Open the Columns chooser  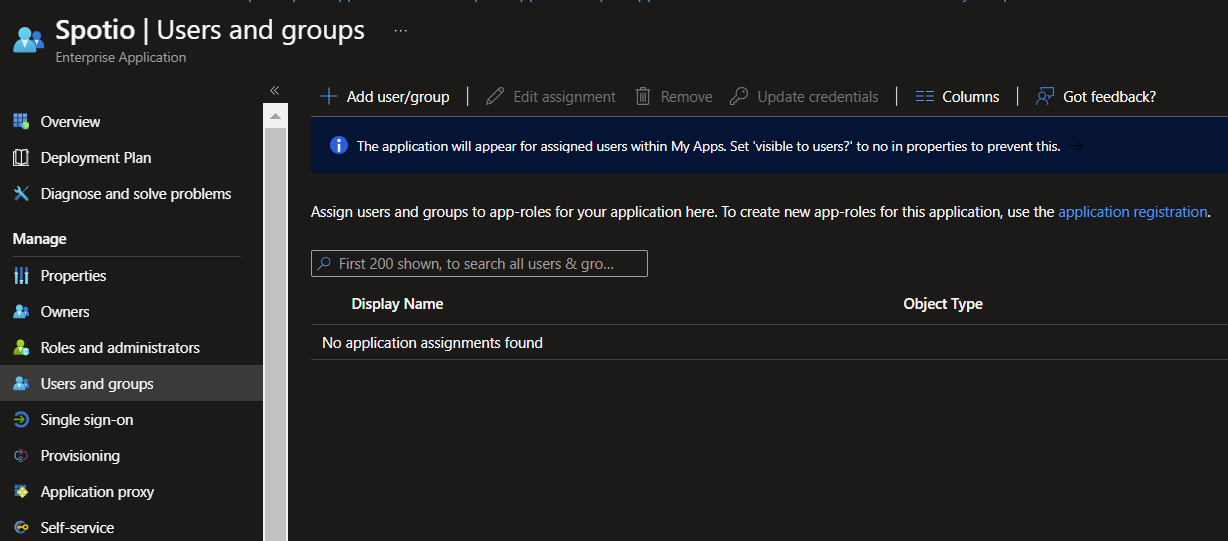click(958, 97)
